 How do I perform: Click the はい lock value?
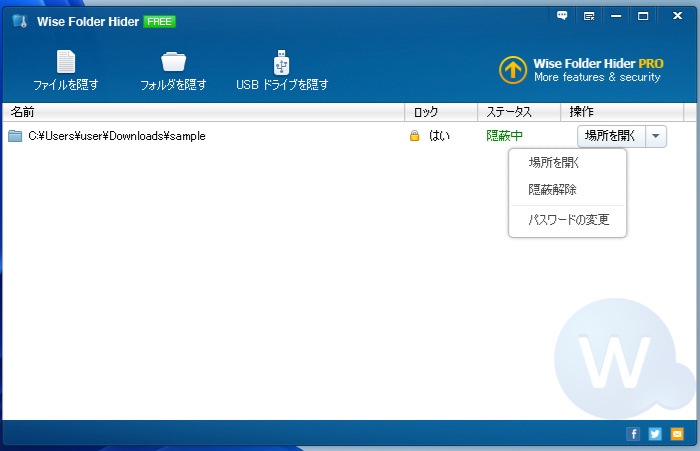point(439,136)
